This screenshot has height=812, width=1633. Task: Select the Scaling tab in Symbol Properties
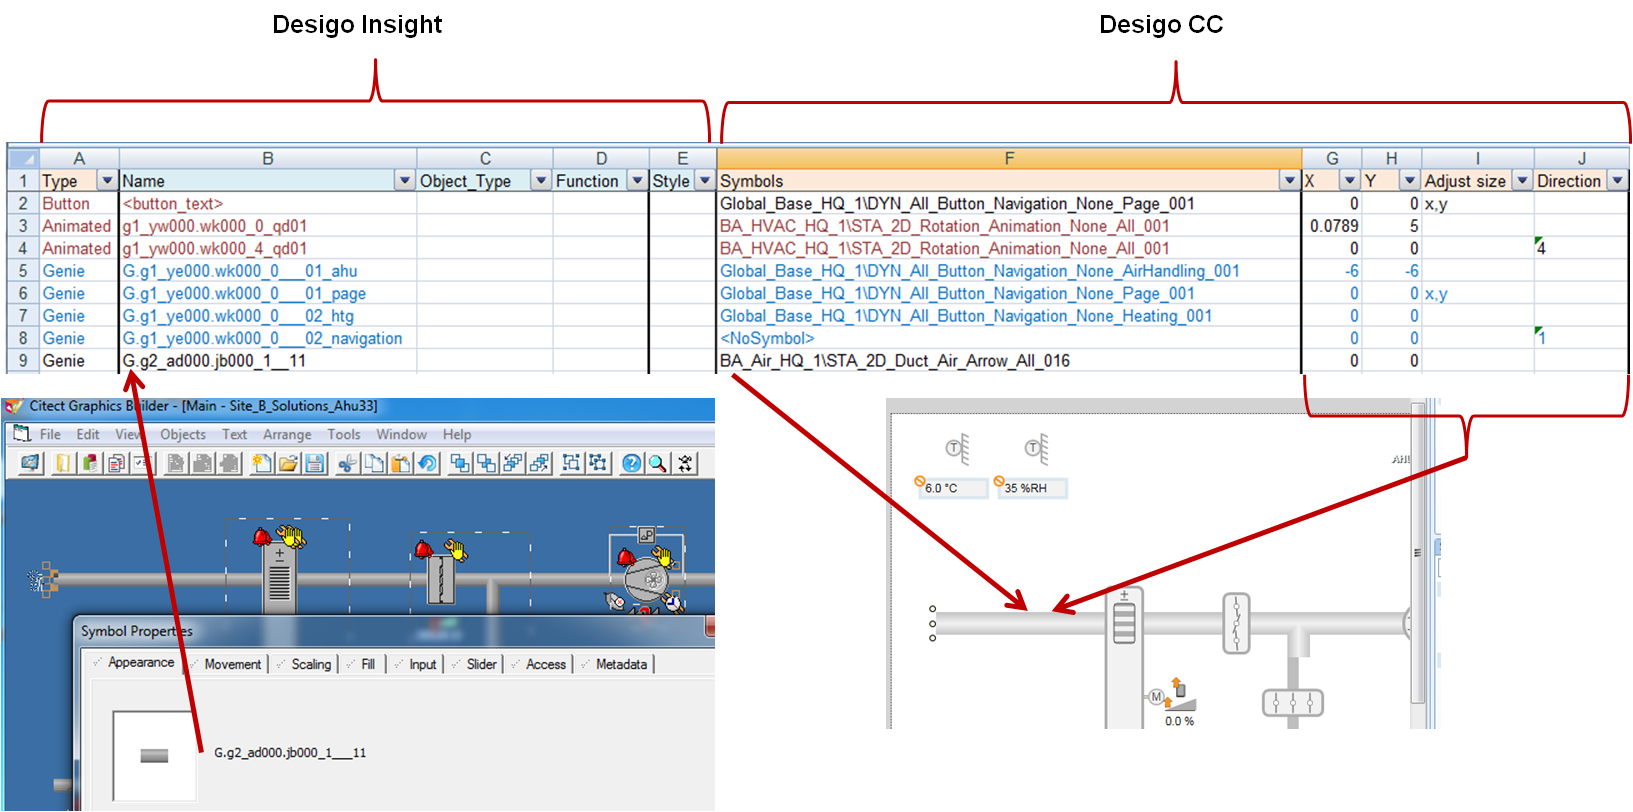[x=310, y=665]
